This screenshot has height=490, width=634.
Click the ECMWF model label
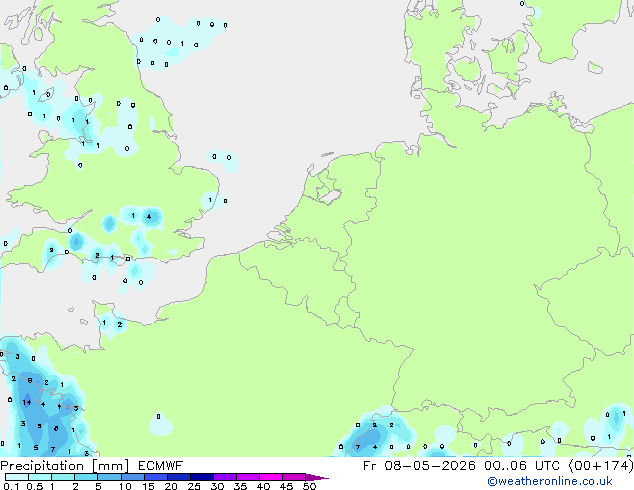161,466
